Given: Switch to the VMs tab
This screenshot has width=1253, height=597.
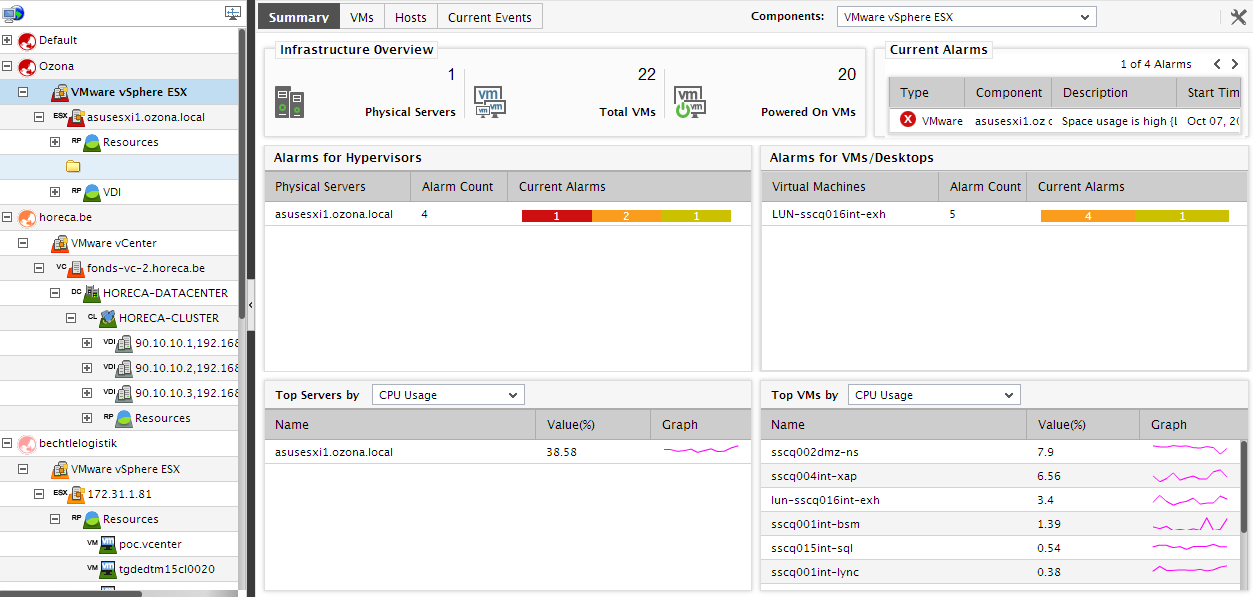Looking at the screenshot, I should coord(362,17).
